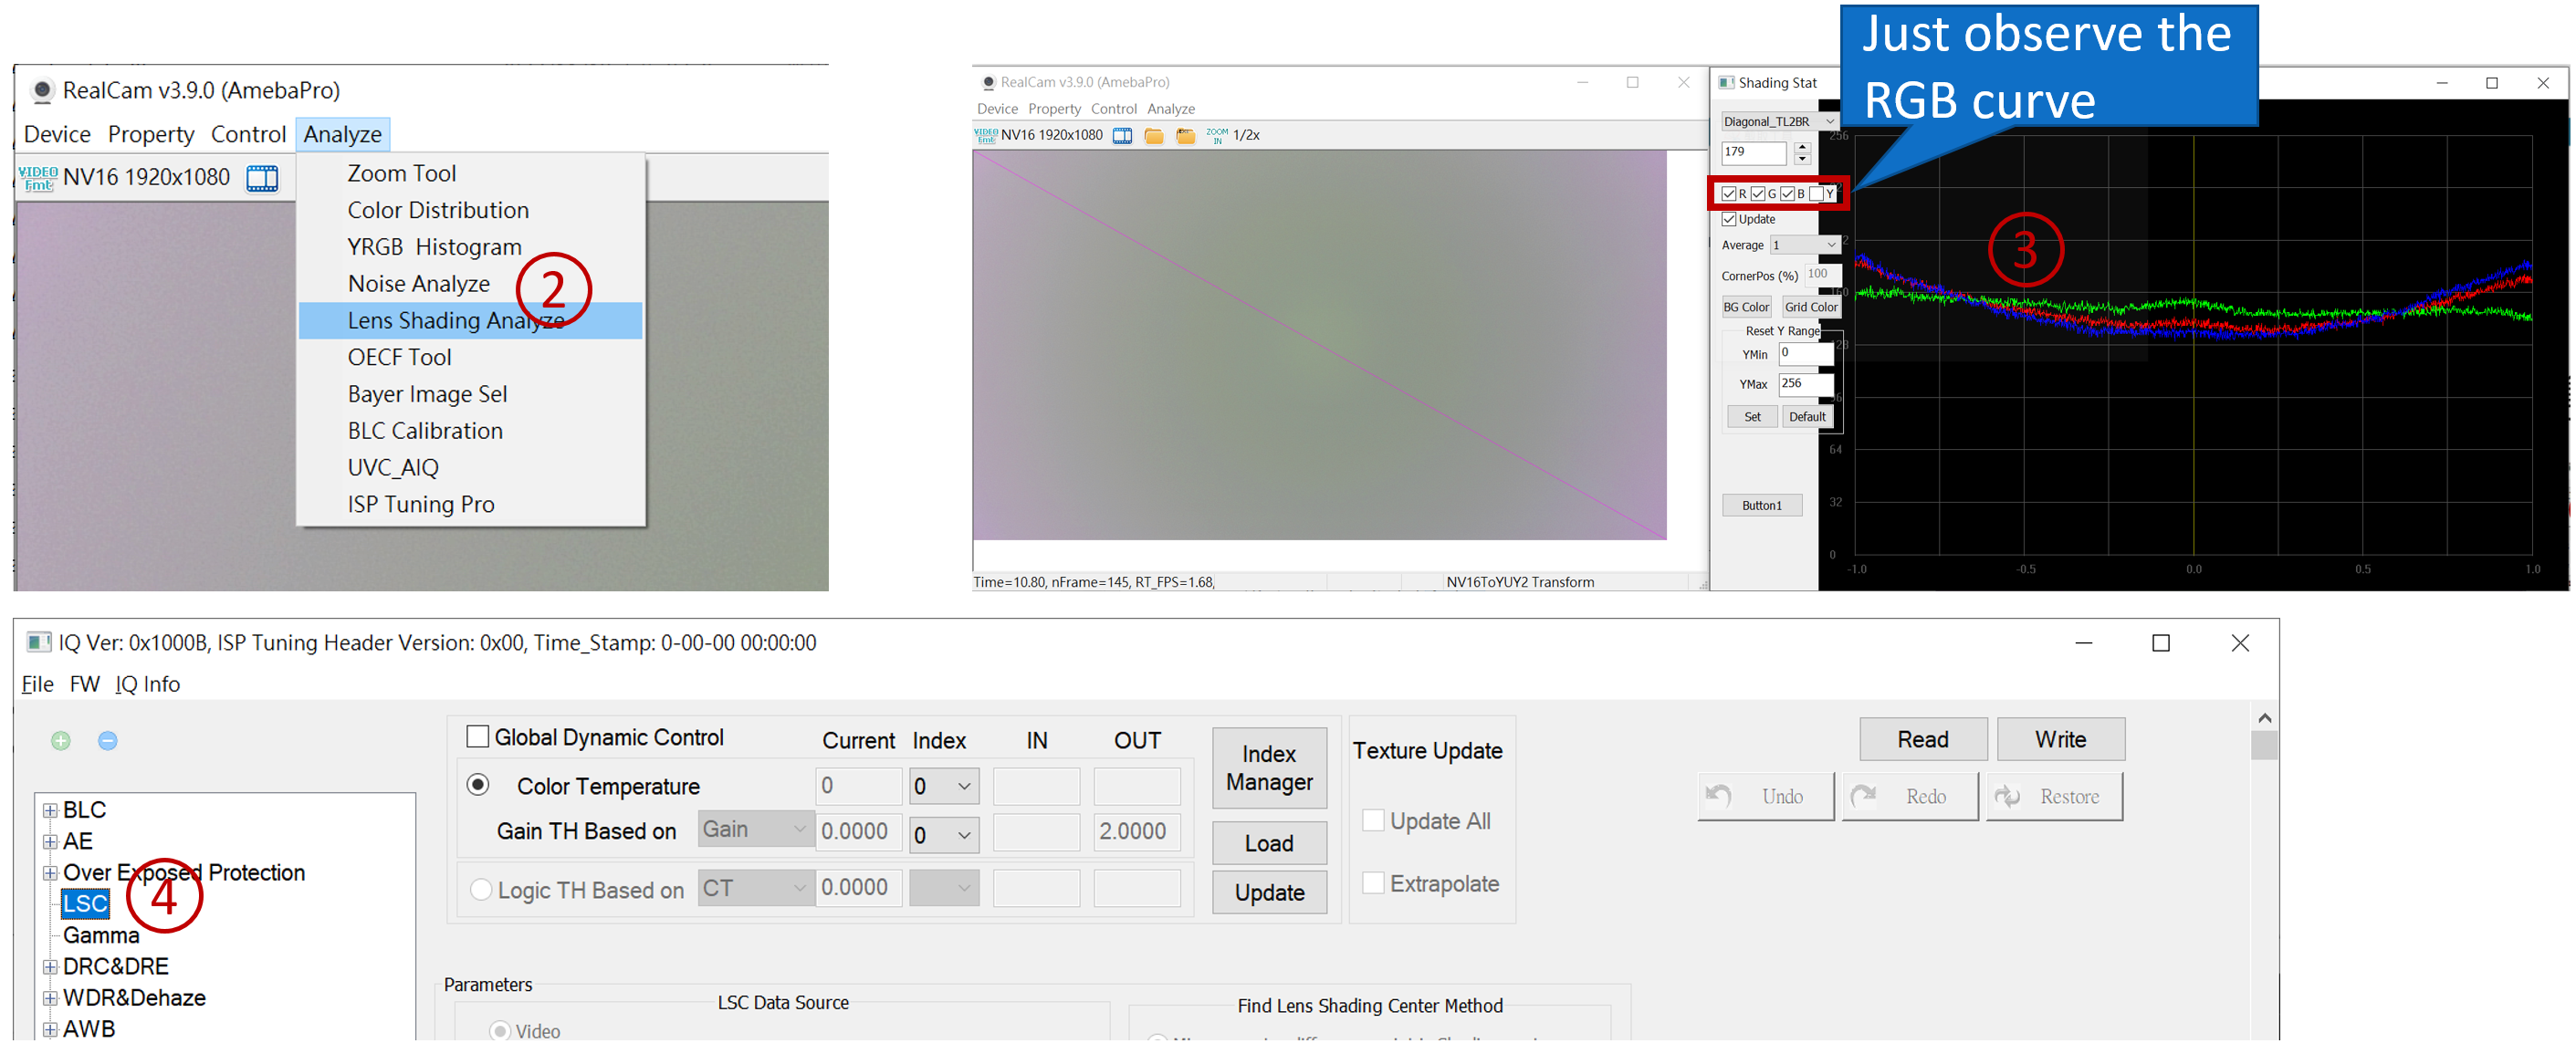Open the Average dropdown
Viewport: 2576px width, 1054px height.
(1804, 245)
